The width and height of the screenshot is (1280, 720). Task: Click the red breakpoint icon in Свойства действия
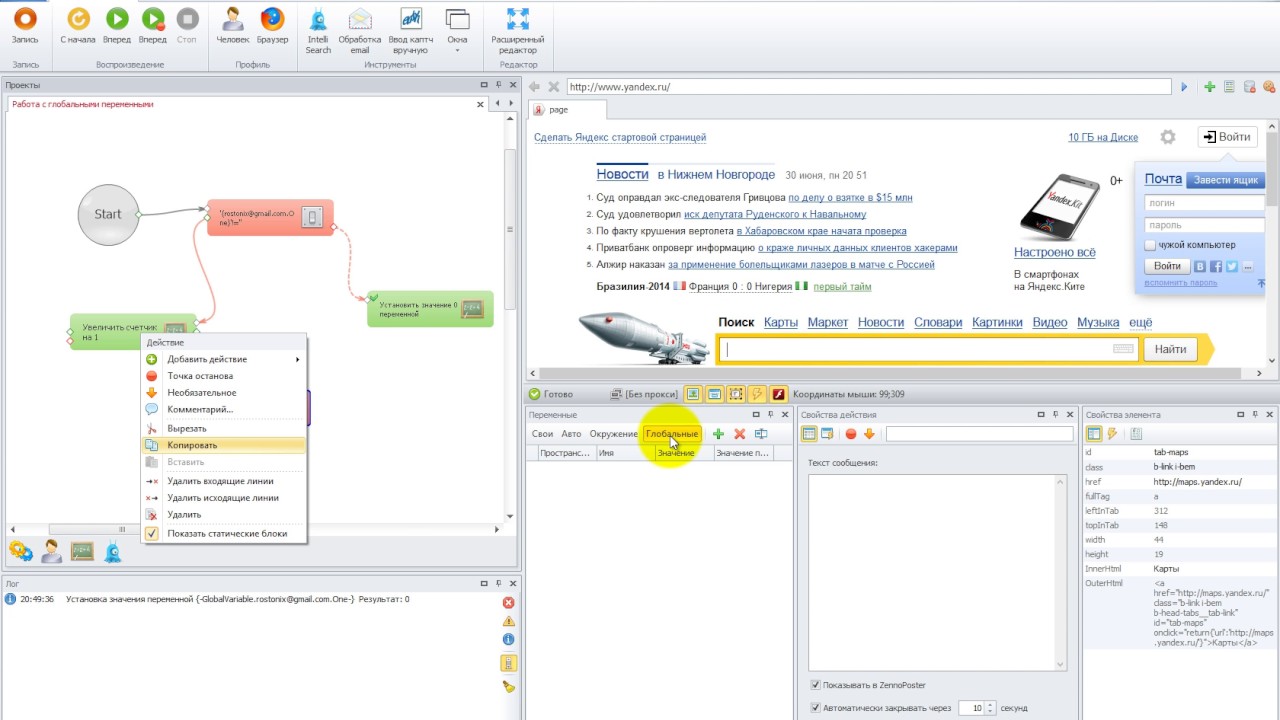click(x=851, y=434)
